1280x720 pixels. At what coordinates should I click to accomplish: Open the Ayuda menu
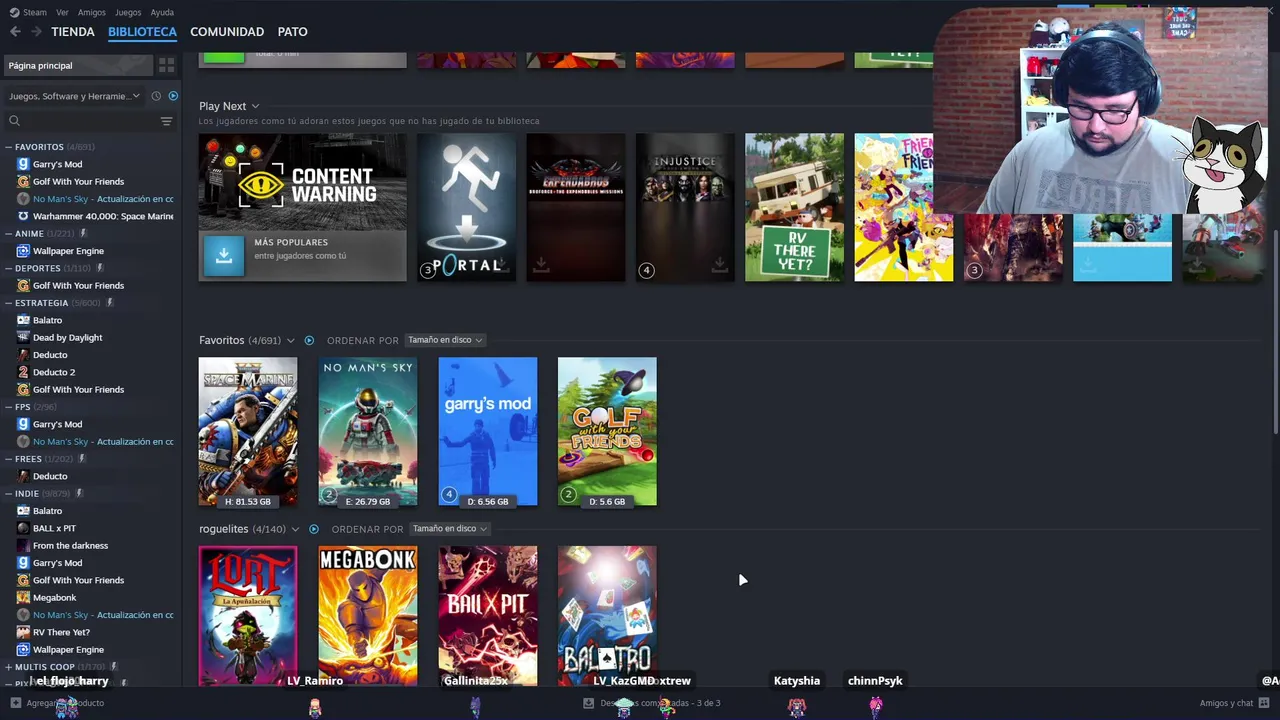[162, 12]
